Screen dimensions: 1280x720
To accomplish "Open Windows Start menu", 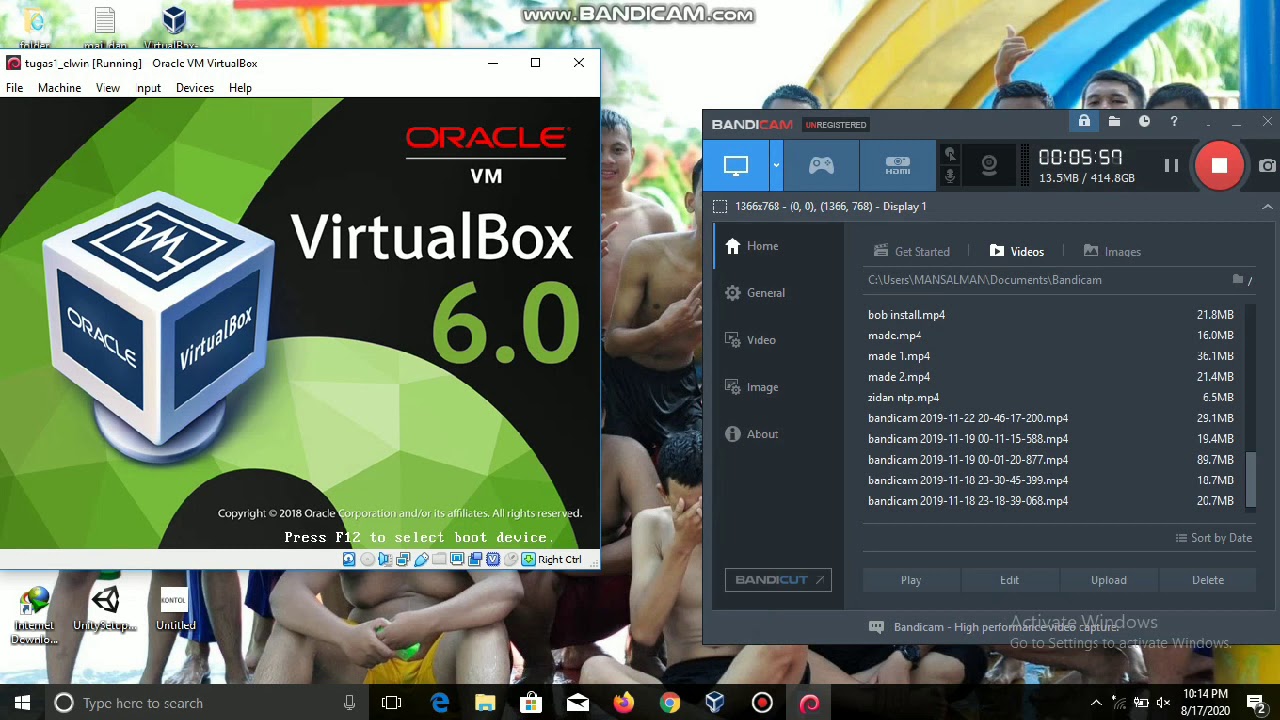I will [22, 703].
